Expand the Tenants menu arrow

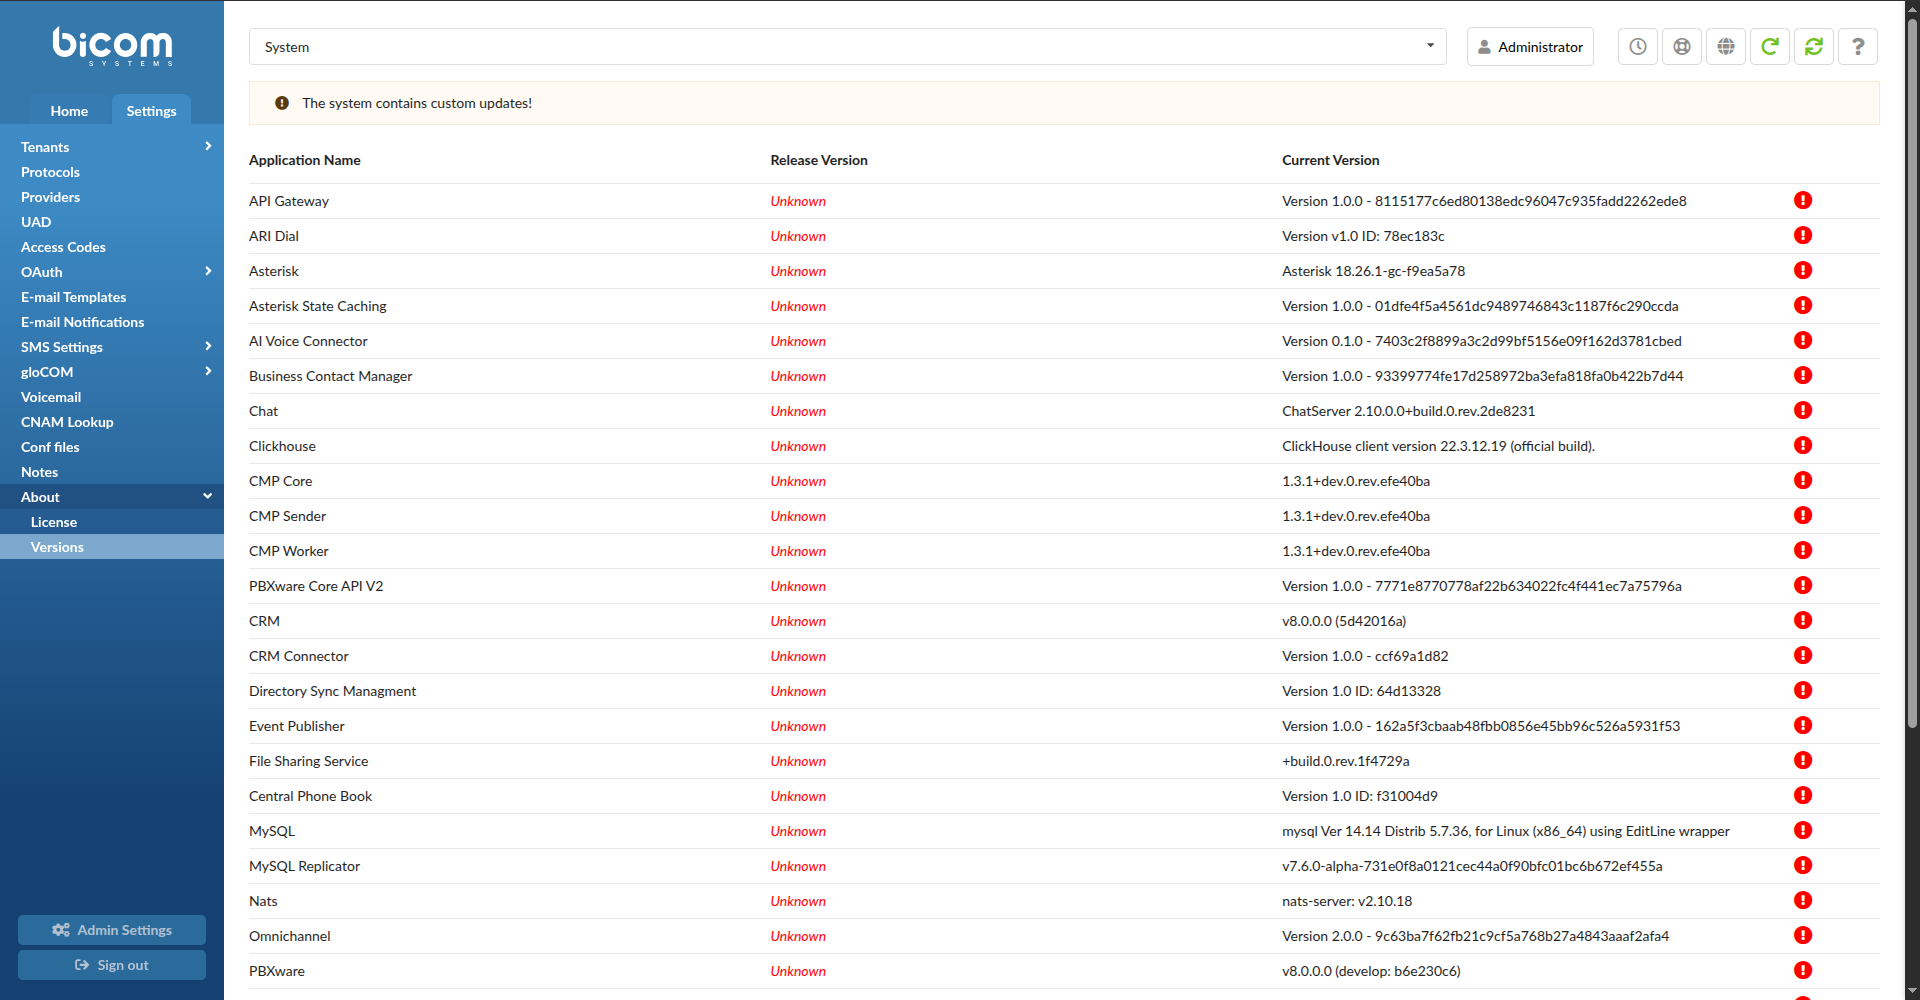[x=208, y=146]
